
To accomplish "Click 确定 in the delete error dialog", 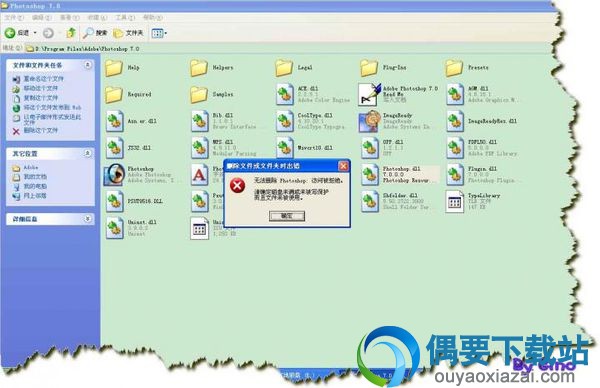I will (287, 216).
